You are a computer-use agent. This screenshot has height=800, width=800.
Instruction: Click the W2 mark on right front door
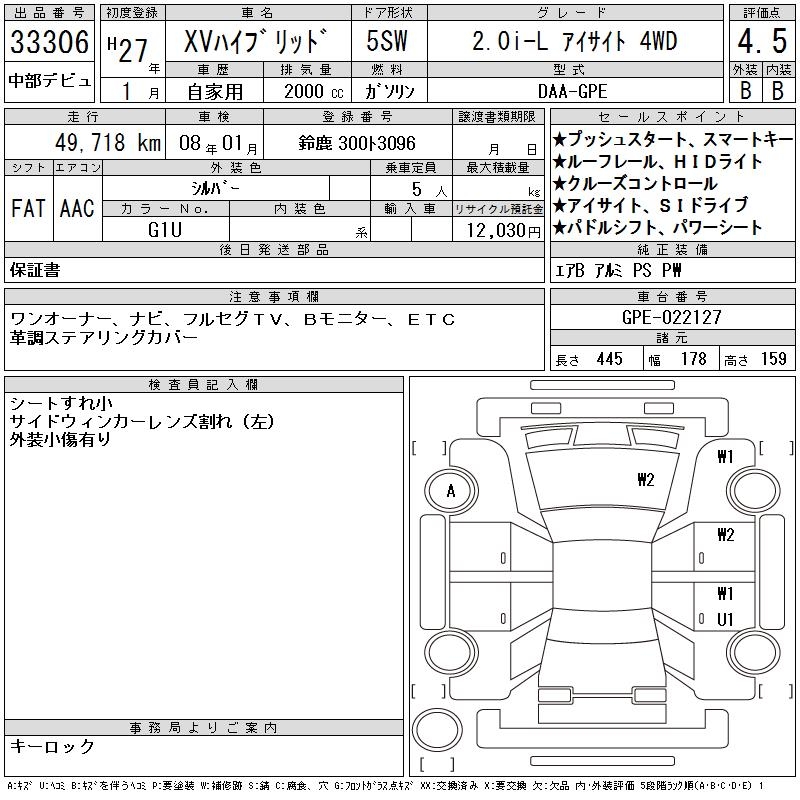pos(725,535)
